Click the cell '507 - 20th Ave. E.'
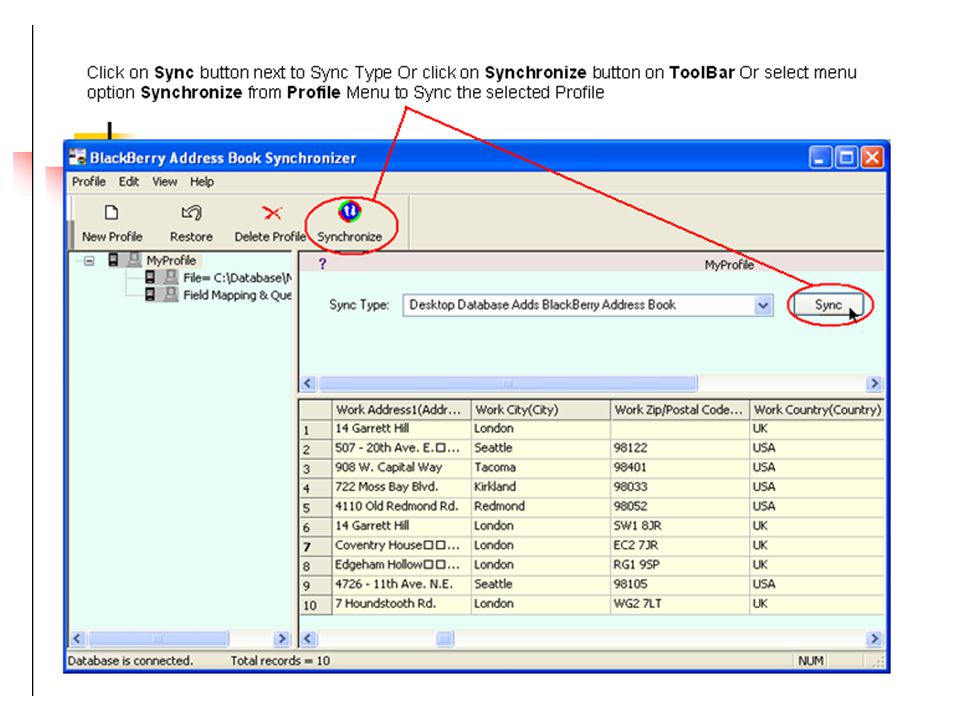960x720 pixels. [x=401, y=448]
